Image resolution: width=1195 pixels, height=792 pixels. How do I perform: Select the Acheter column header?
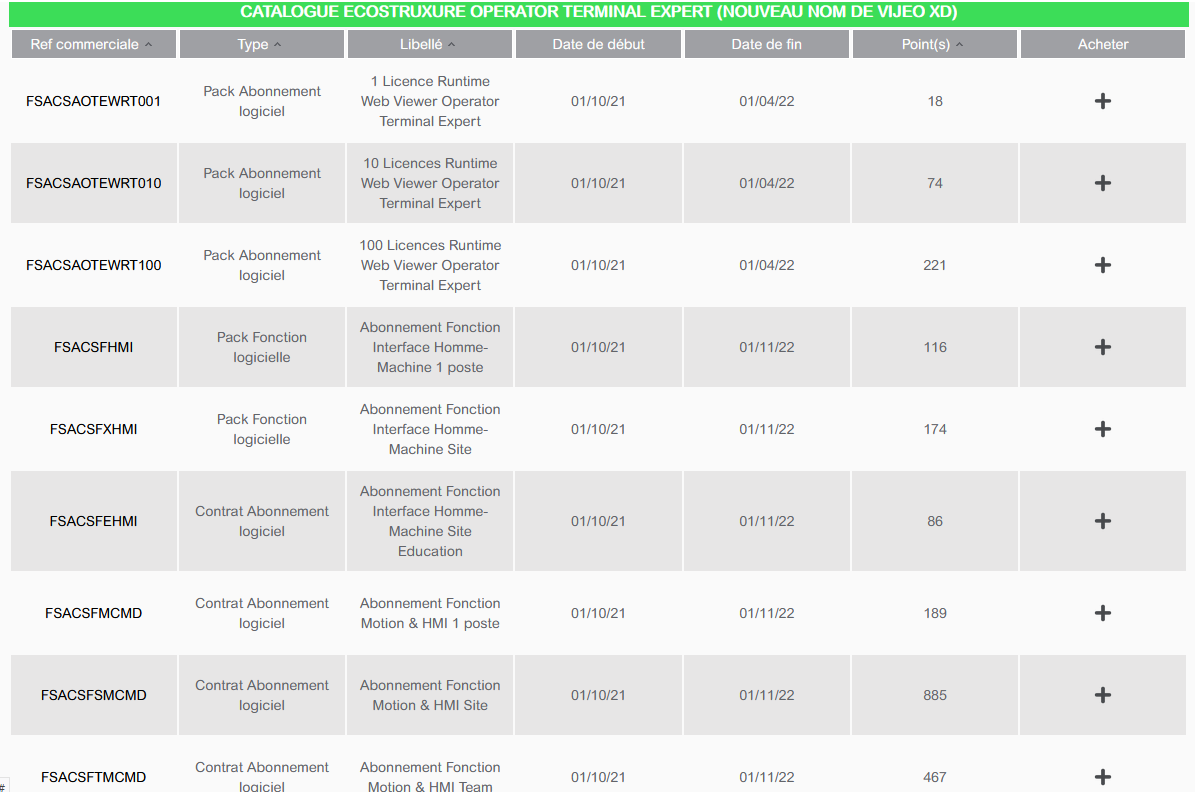pos(1103,44)
